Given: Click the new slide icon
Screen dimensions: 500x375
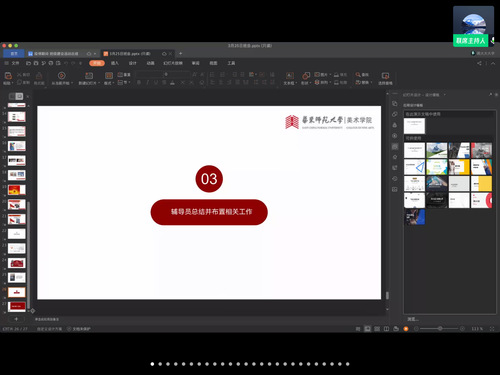Looking at the screenshot, I should coord(89,76).
